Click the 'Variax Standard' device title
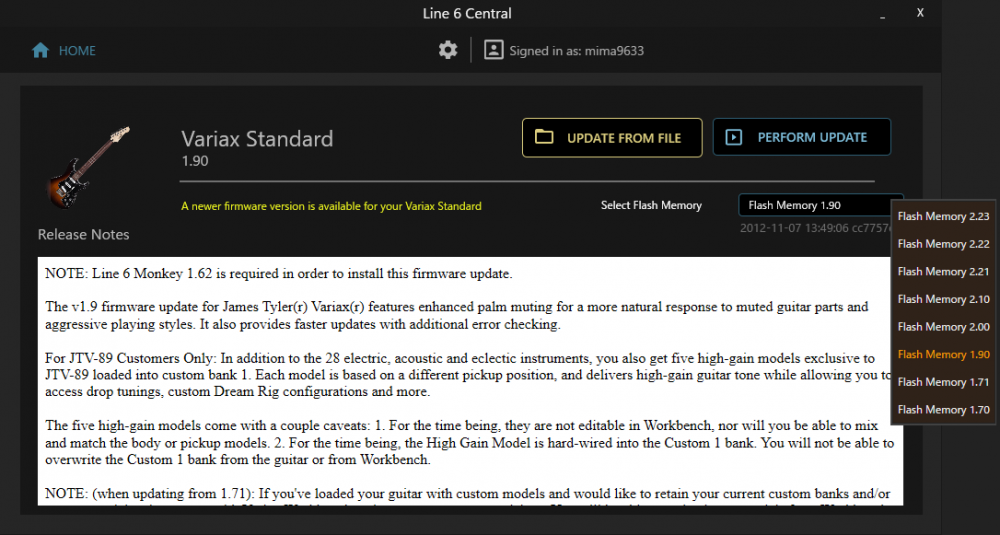Image resolution: width=1000 pixels, height=535 pixels. (257, 138)
